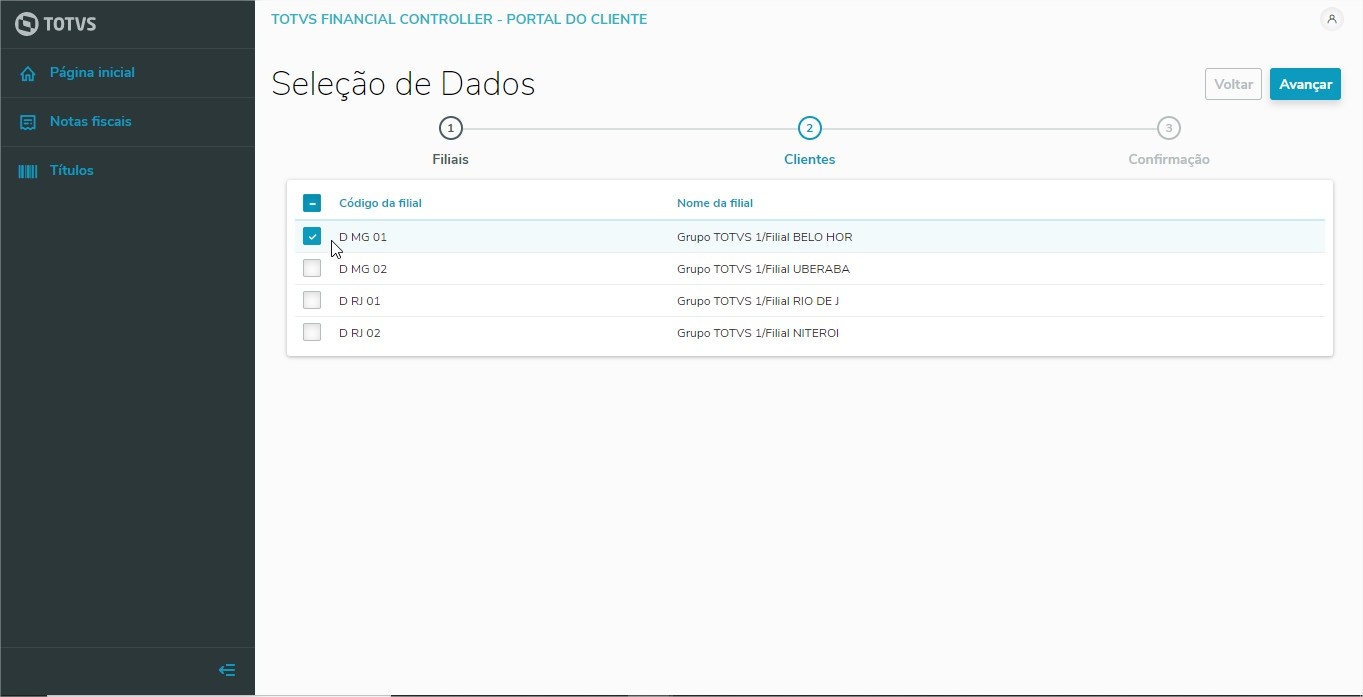
Task: Click Grupo TOTVS 1/Filial RIO DE J
Action: point(758,301)
